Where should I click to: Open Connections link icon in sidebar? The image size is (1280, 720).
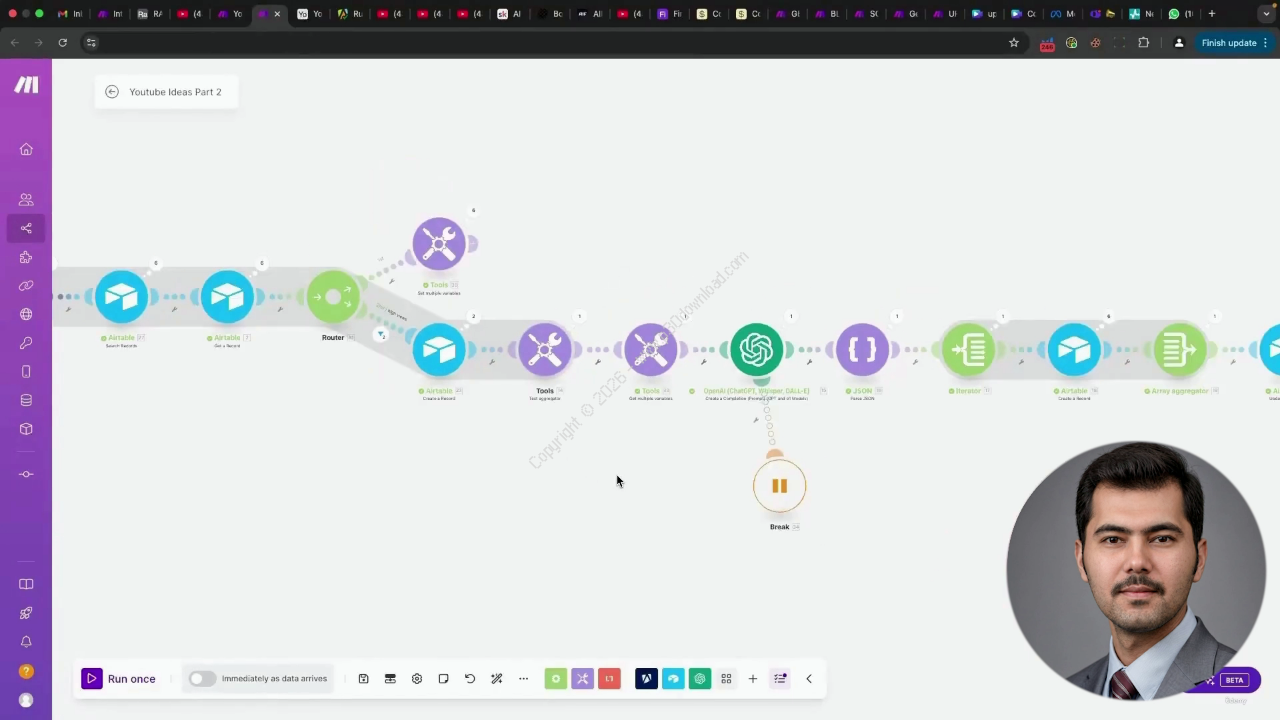[26, 286]
